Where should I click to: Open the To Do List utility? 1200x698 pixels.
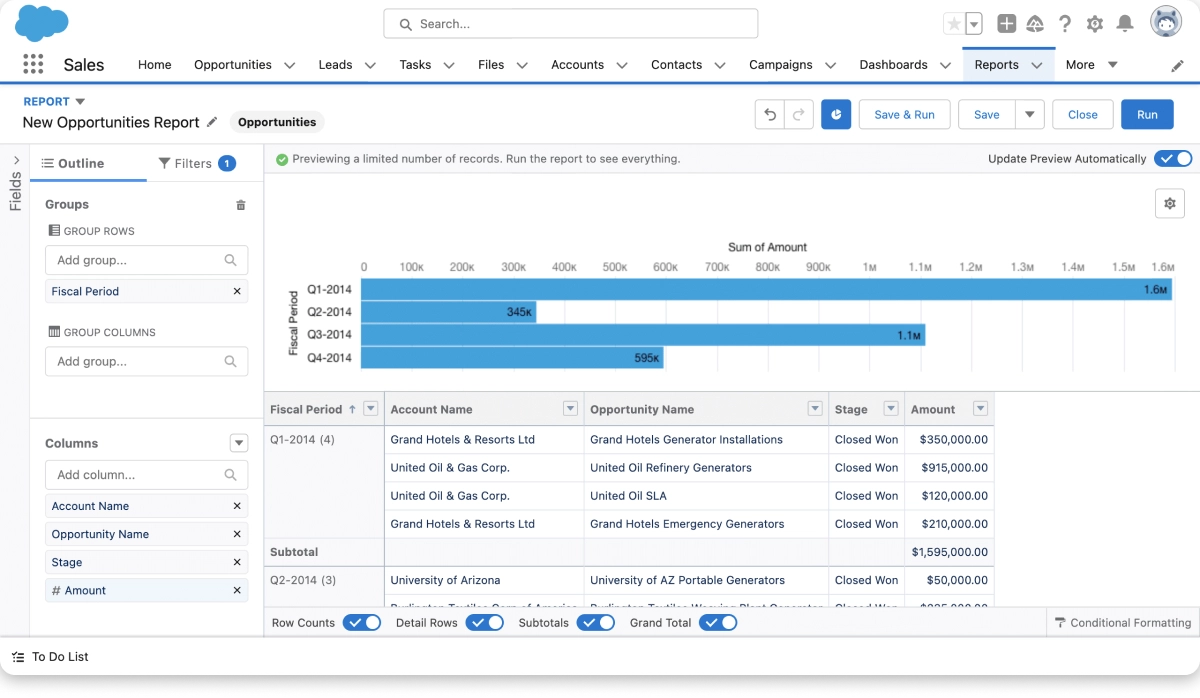pyautogui.click(x=50, y=657)
